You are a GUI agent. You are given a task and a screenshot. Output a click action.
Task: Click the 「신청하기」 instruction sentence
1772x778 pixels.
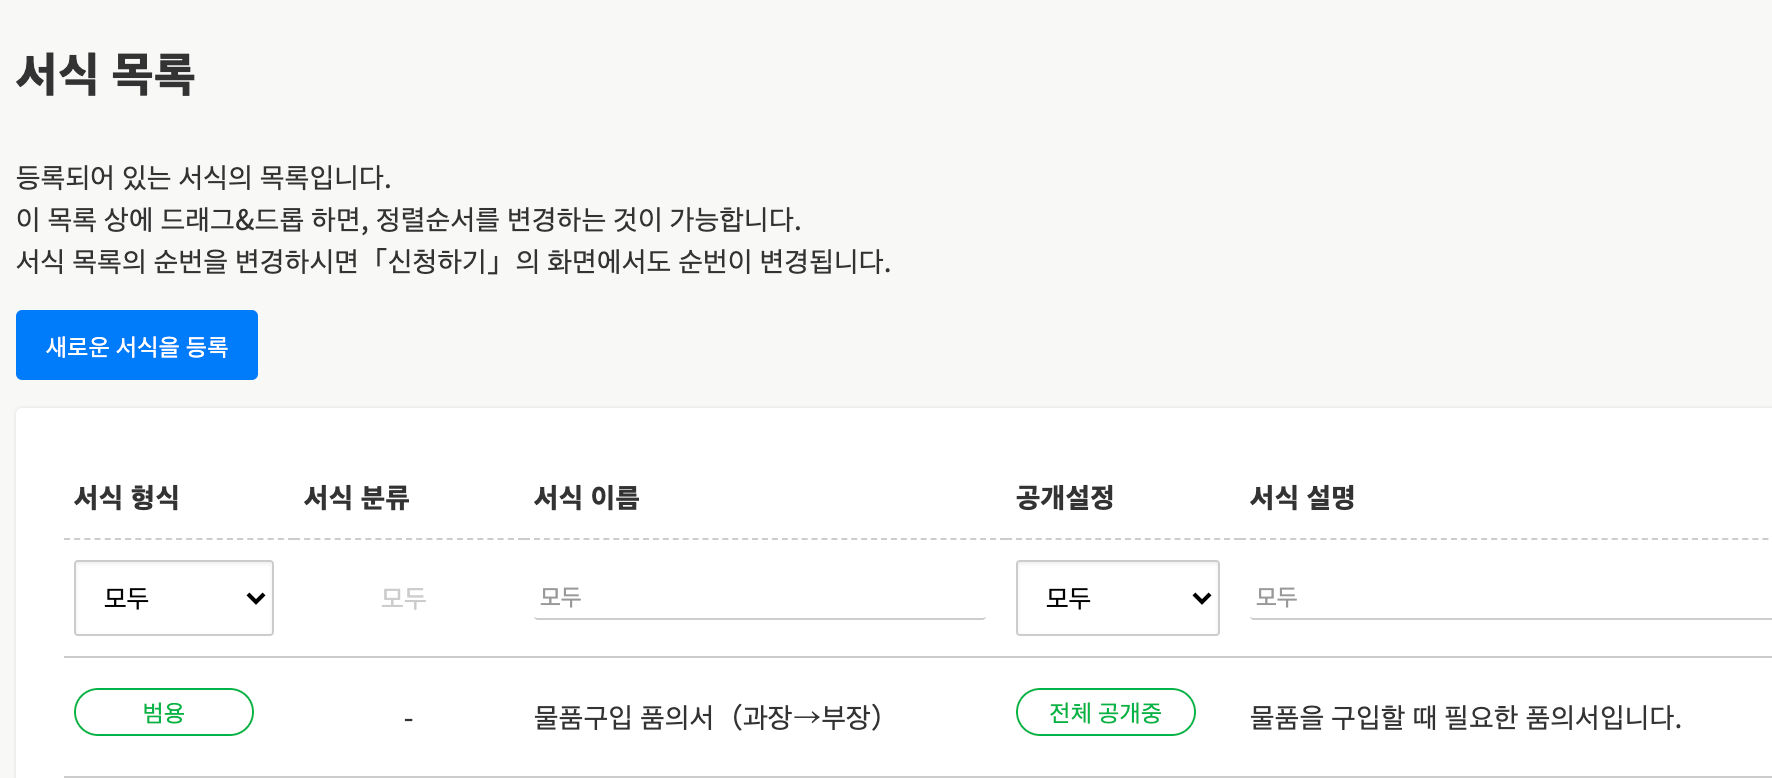453,262
